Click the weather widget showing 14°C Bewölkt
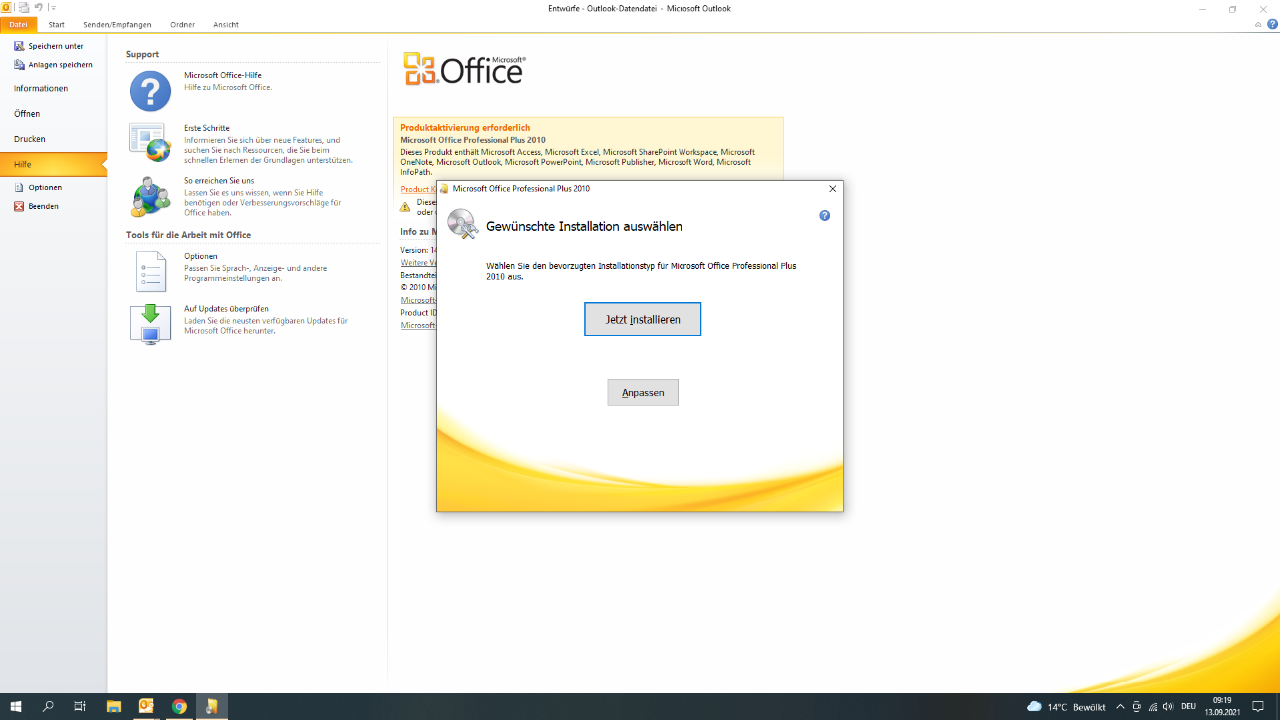 [1066, 707]
